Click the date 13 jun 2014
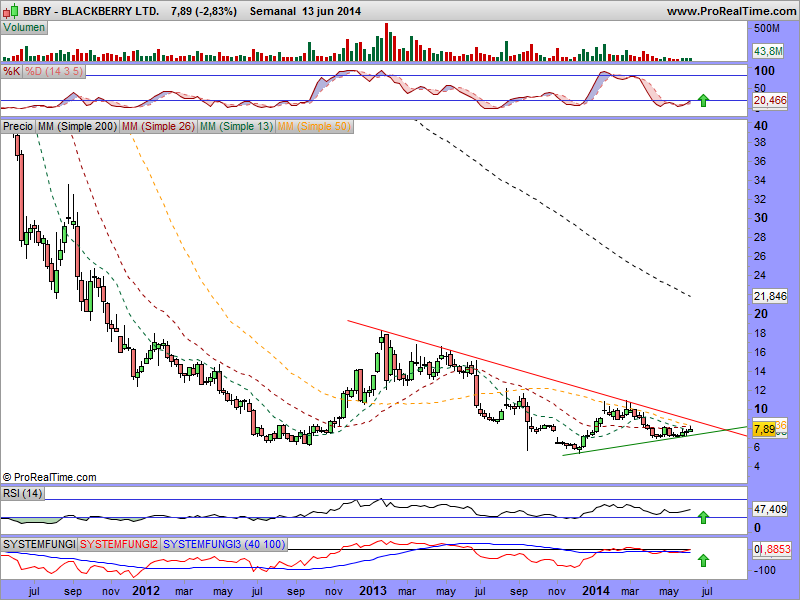This screenshot has height=600, width=800. point(331,11)
